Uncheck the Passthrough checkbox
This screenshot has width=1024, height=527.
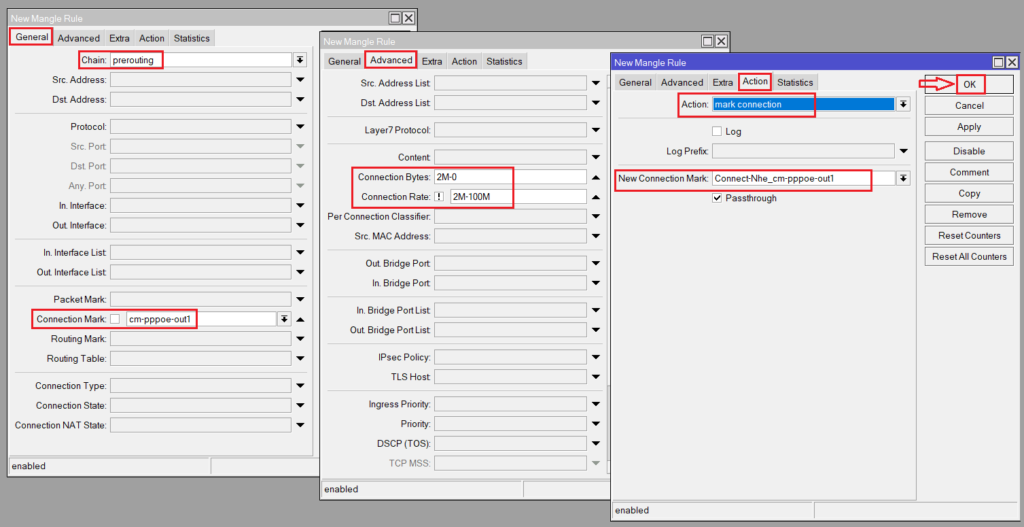[x=717, y=198]
